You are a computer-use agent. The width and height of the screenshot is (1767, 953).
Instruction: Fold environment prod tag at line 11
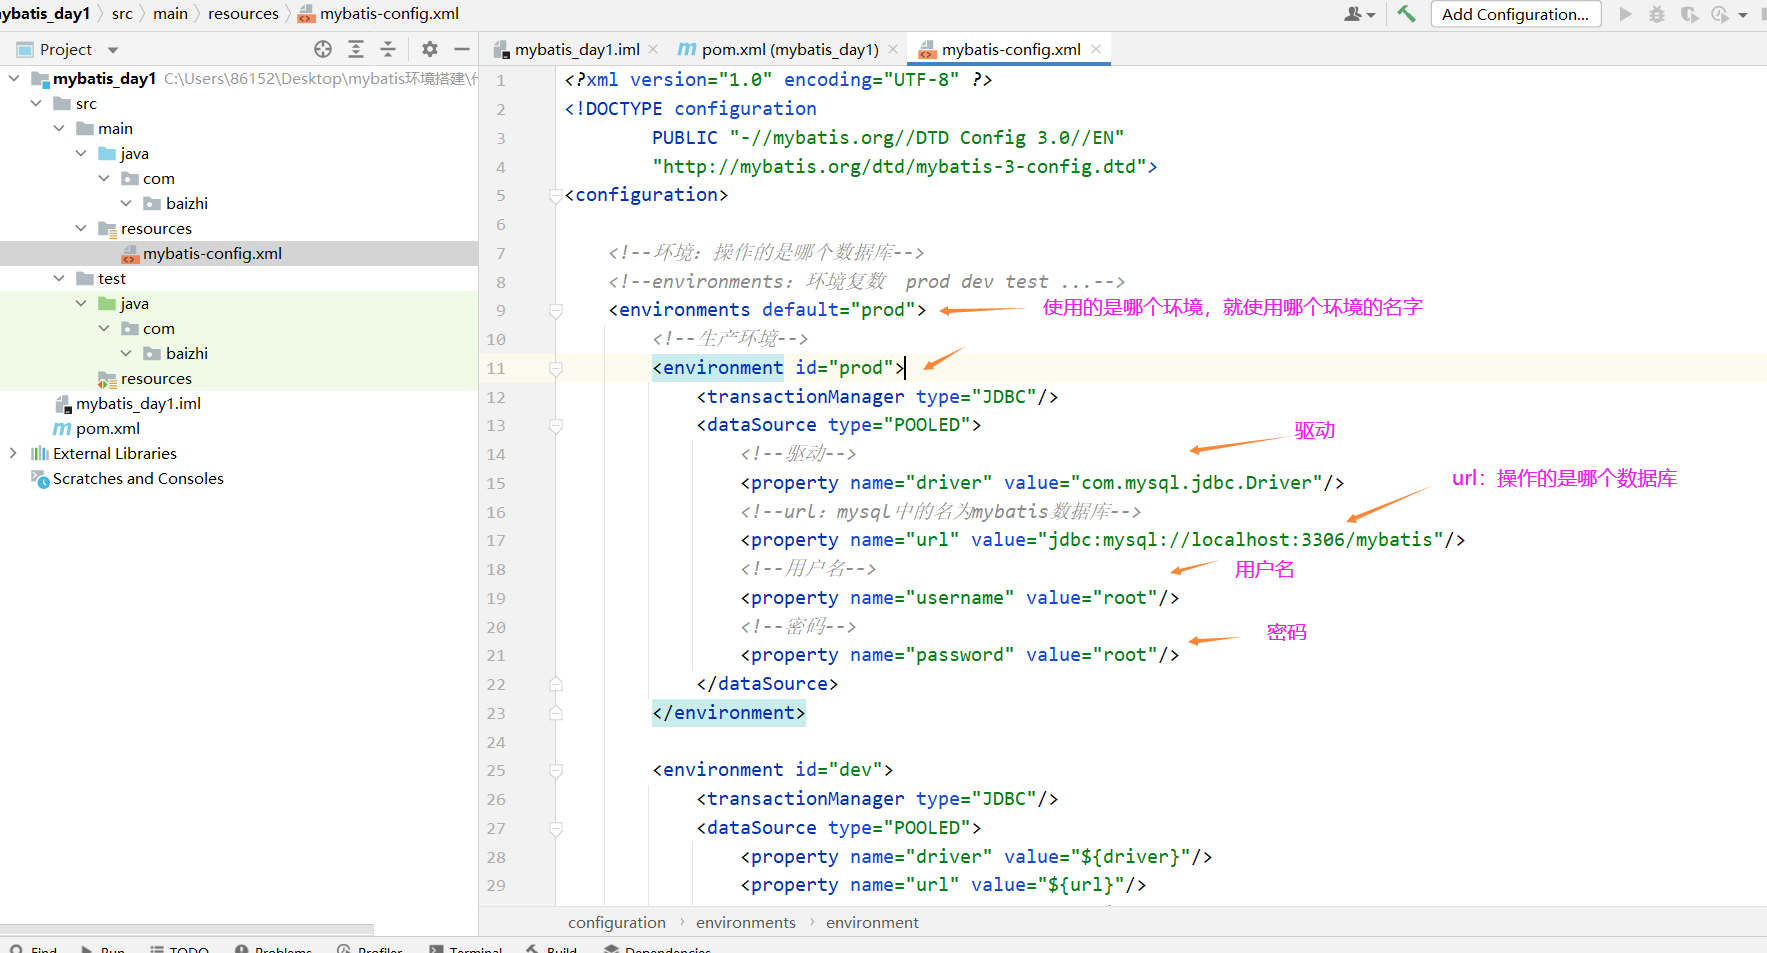(556, 369)
